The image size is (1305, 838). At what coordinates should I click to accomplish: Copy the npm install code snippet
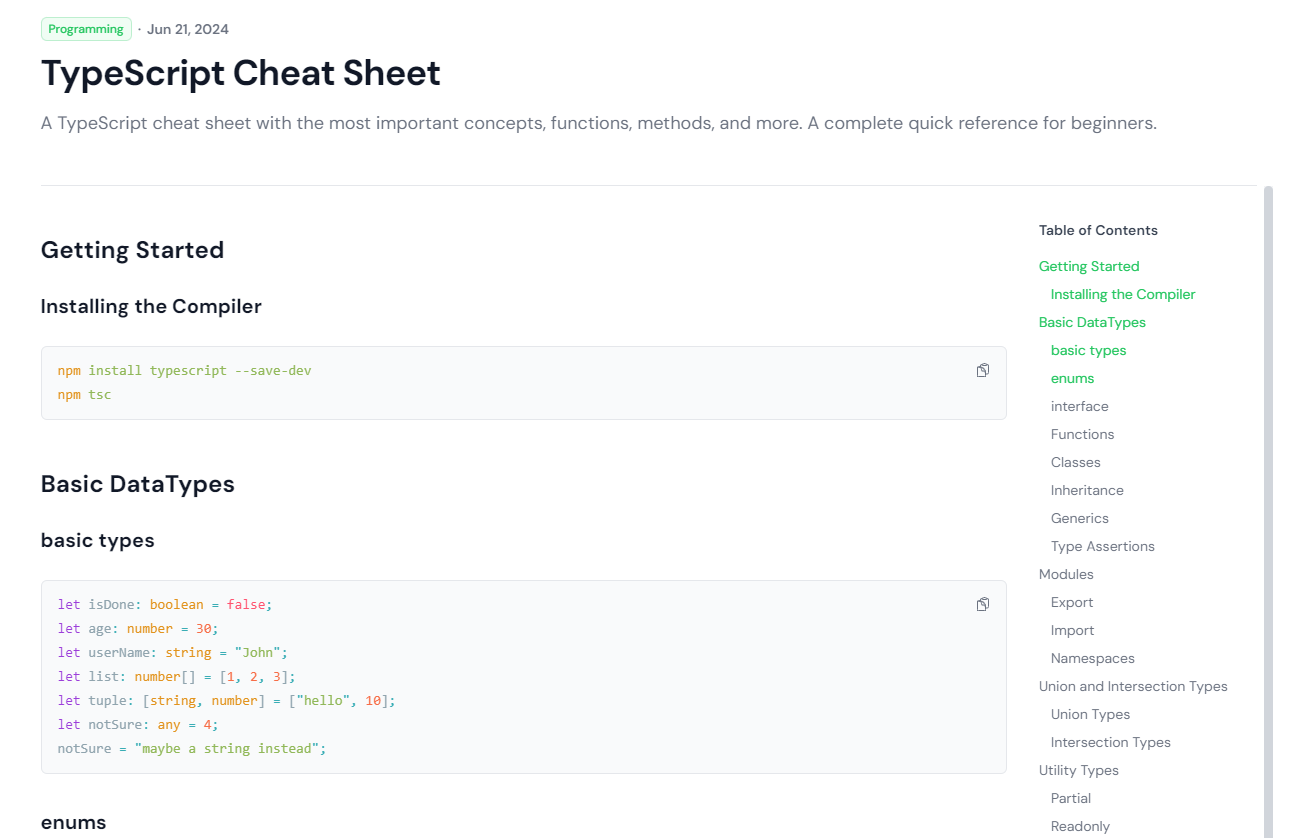982,370
